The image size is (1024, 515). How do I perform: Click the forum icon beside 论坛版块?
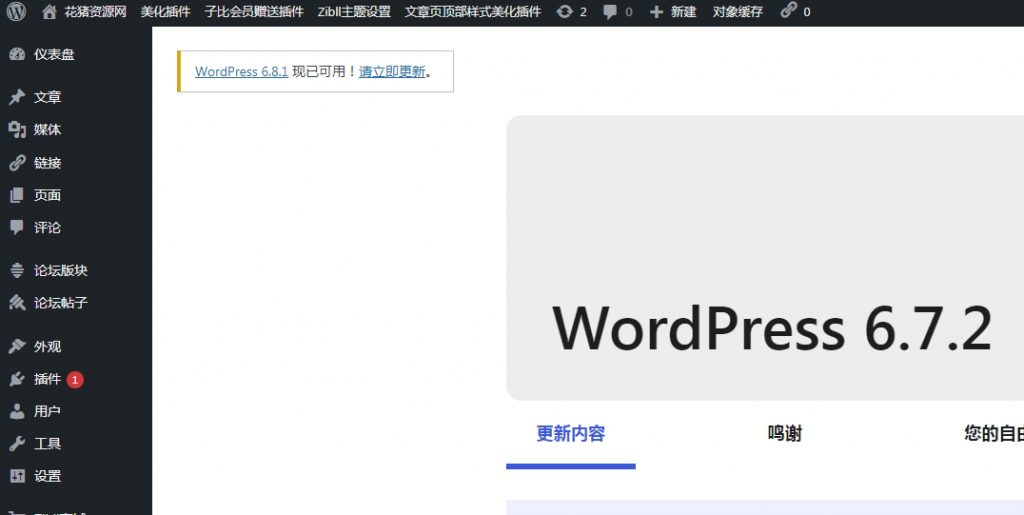point(17,270)
